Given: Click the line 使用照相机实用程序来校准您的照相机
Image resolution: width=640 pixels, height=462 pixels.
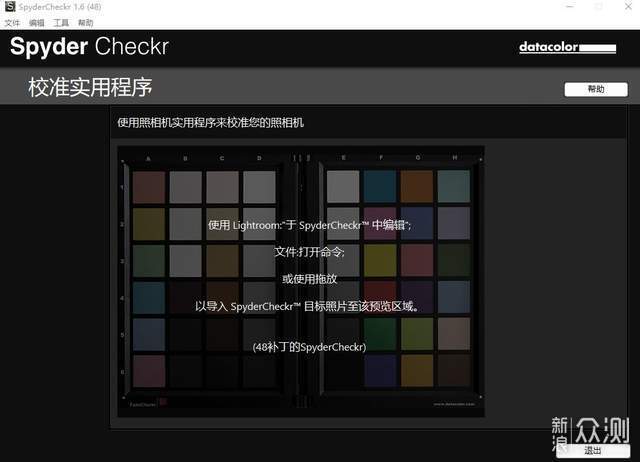Looking at the screenshot, I should point(211,122).
